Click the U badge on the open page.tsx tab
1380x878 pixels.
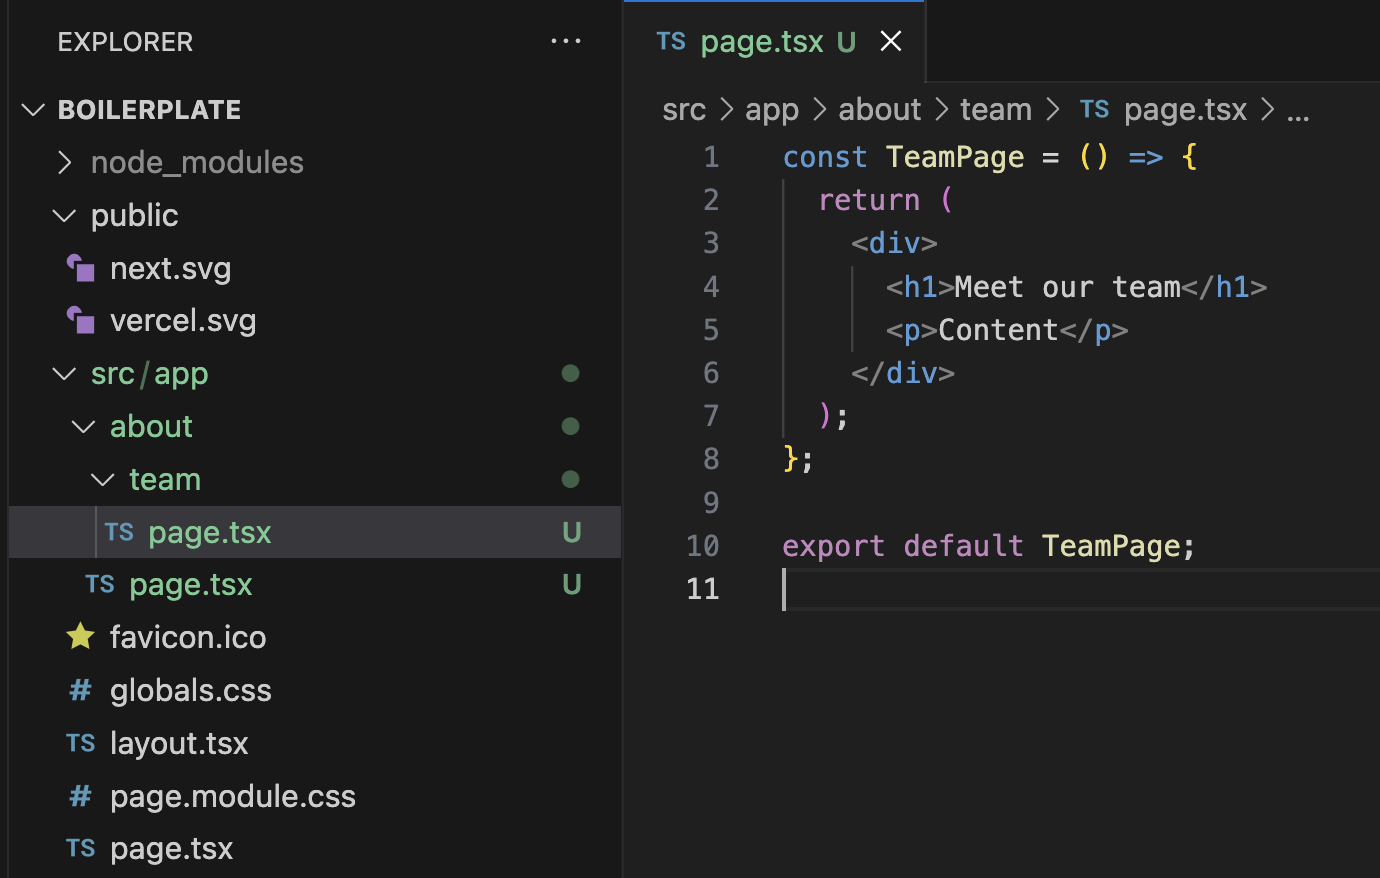(x=844, y=41)
